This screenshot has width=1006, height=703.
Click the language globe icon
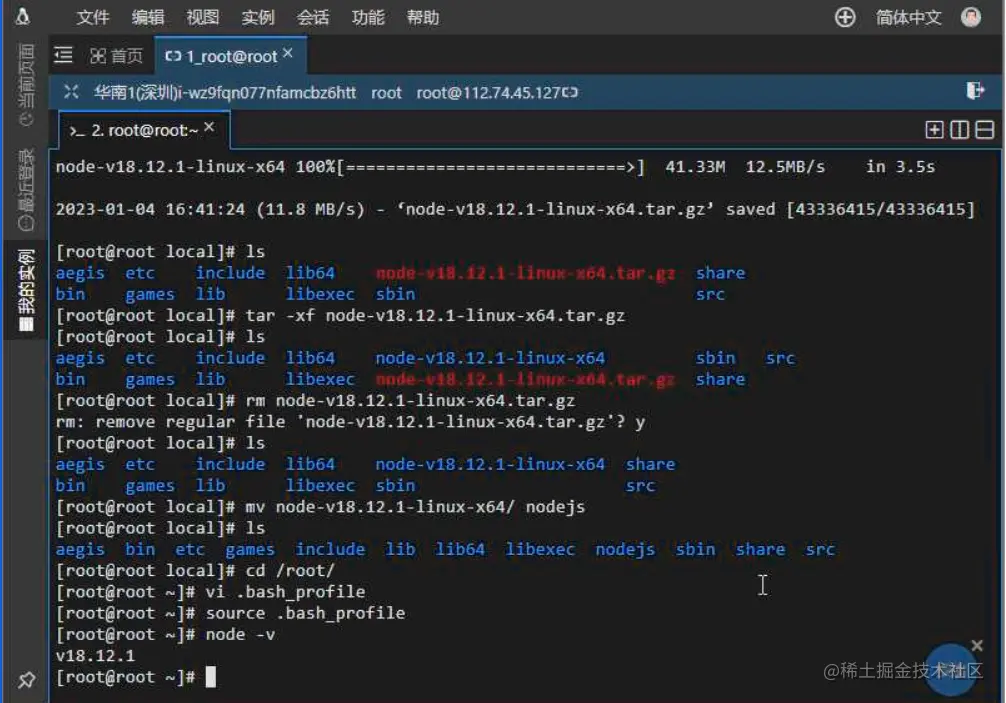pyautogui.click(x=845, y=17)
